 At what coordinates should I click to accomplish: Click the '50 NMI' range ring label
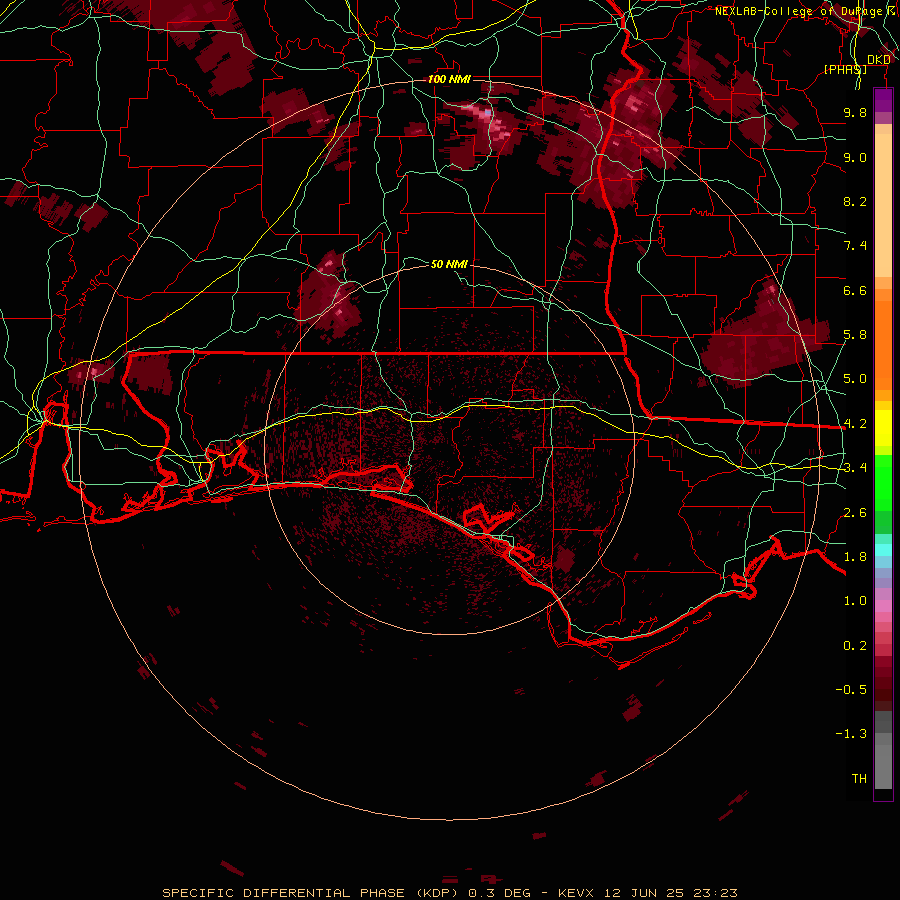tap(449, 264)
